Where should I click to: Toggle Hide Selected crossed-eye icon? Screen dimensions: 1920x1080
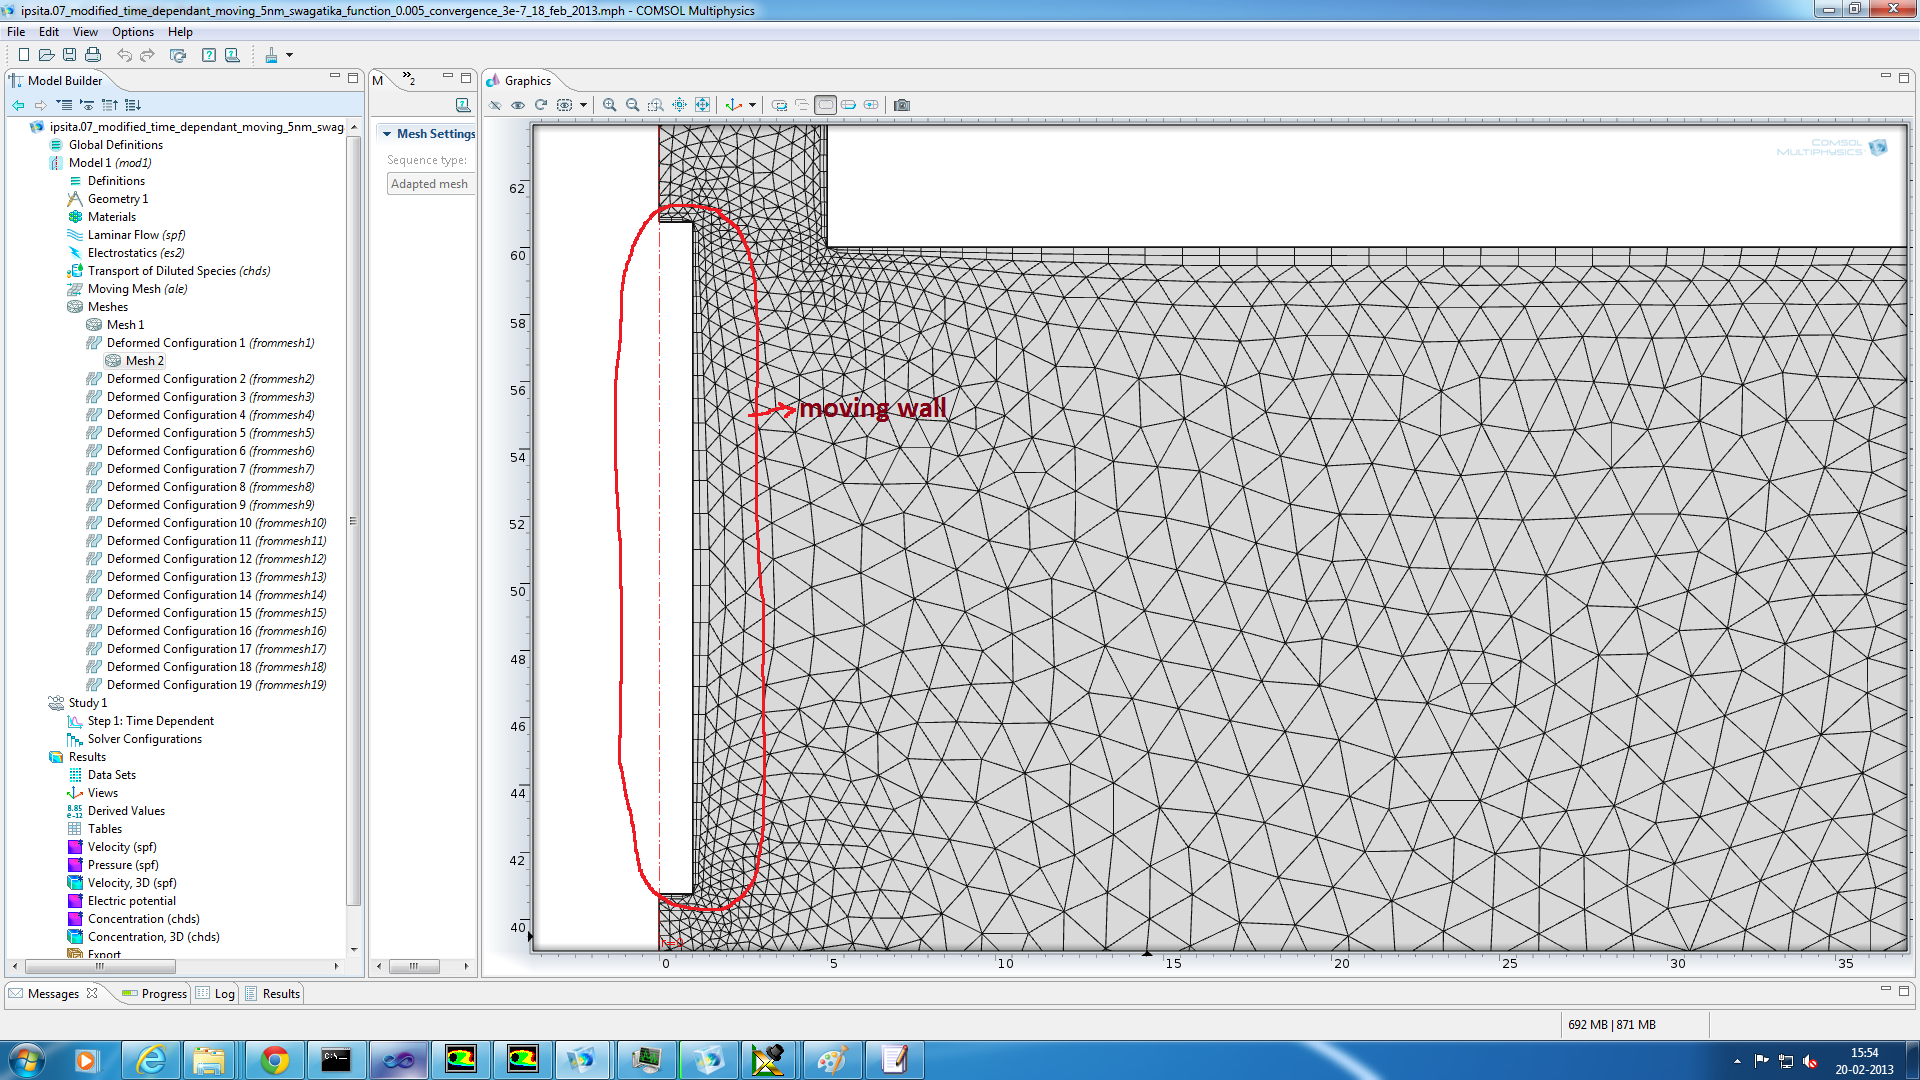[x=495, y=105]
